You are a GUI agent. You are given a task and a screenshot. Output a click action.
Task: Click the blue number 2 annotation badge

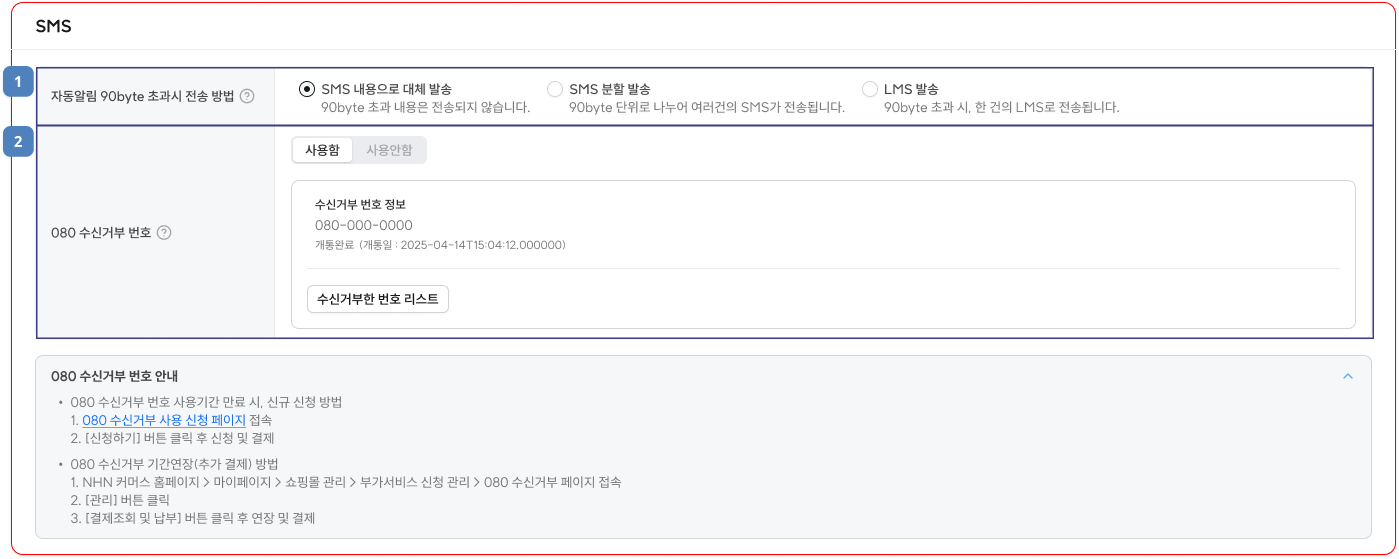(x=18, y=142)
